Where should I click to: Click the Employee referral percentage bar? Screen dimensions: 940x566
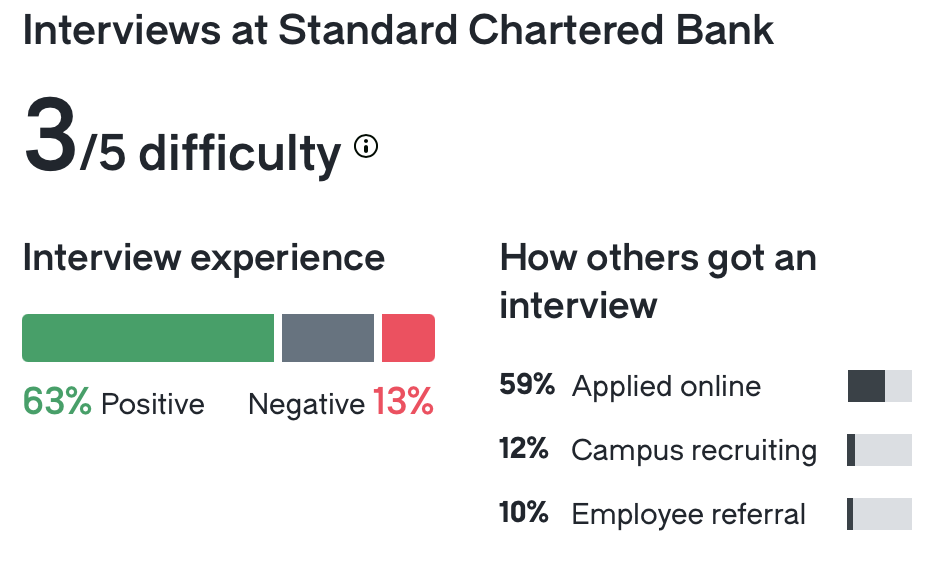[x=880, y=514]
